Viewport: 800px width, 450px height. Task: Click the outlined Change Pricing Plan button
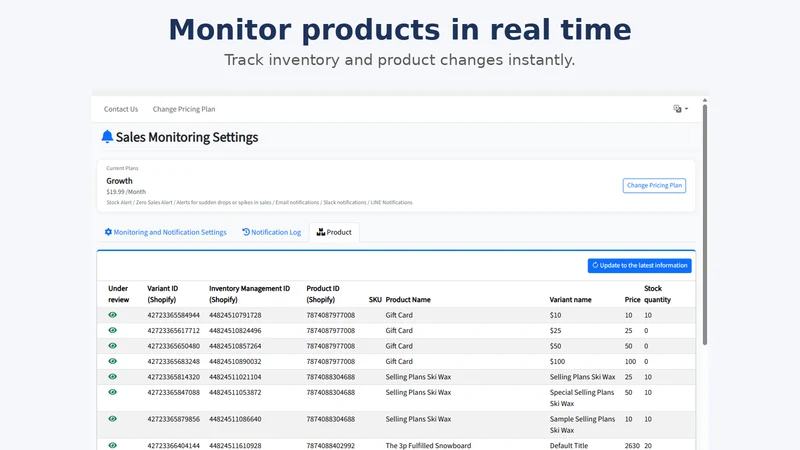coord(654,185)
